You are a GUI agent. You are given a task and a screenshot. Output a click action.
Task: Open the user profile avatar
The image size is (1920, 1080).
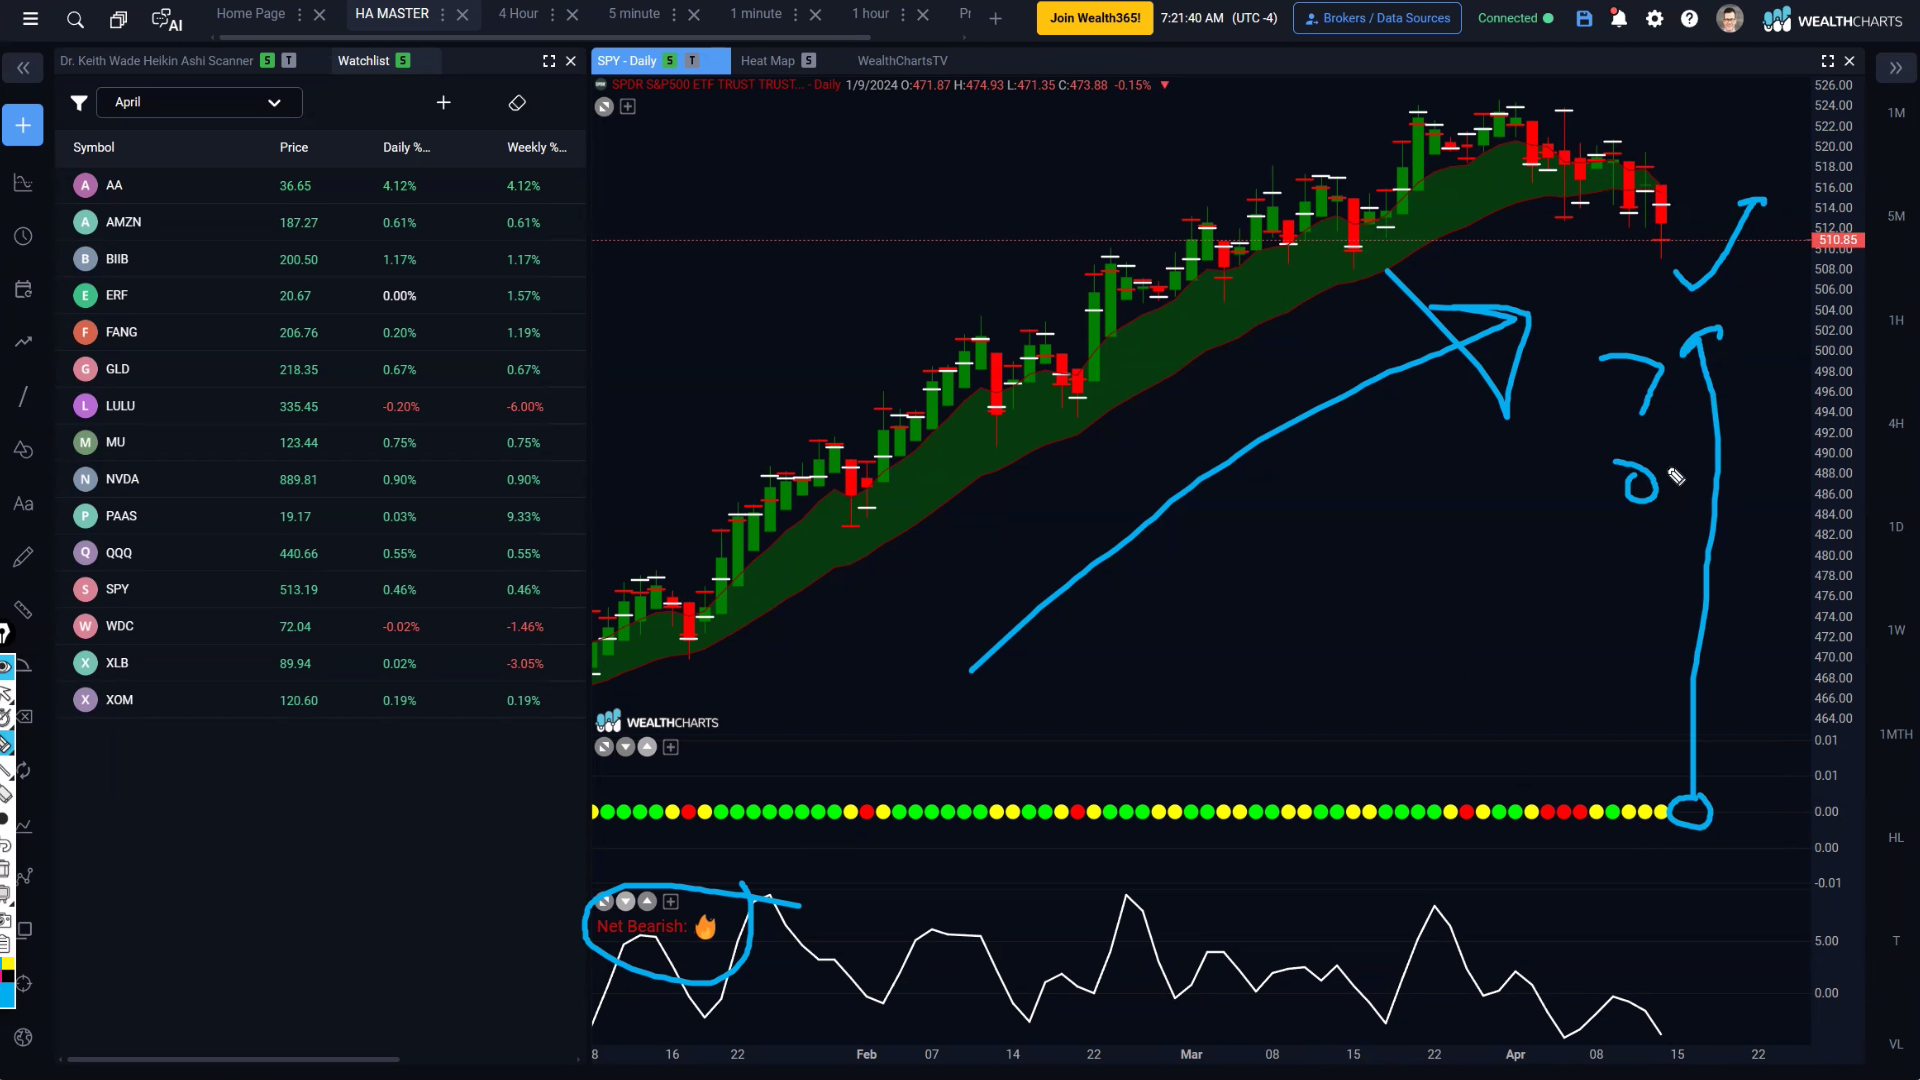1729,18
